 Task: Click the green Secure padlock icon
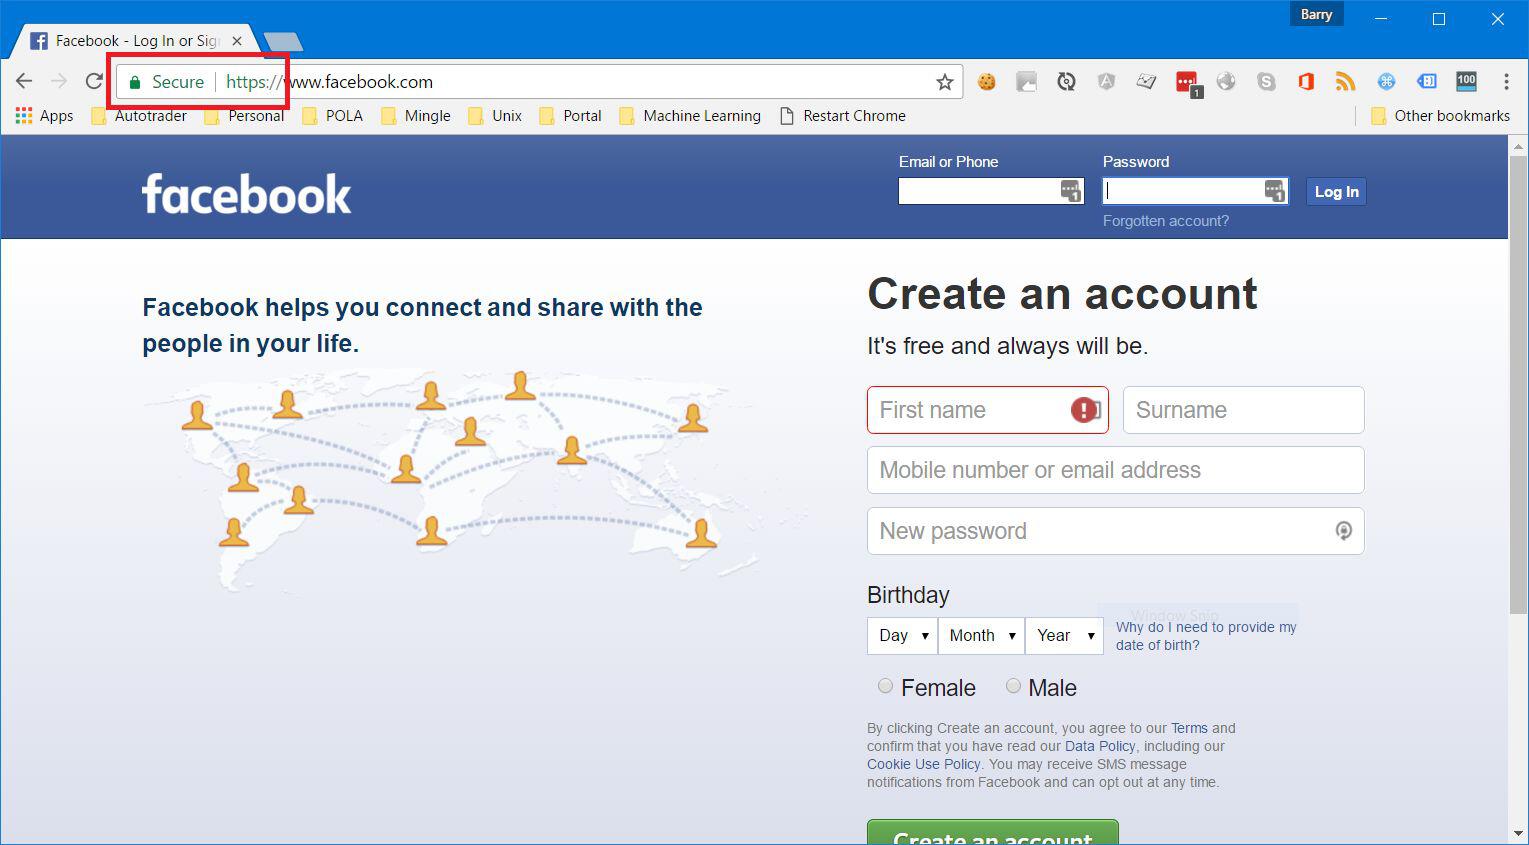(x=135, y=82)
